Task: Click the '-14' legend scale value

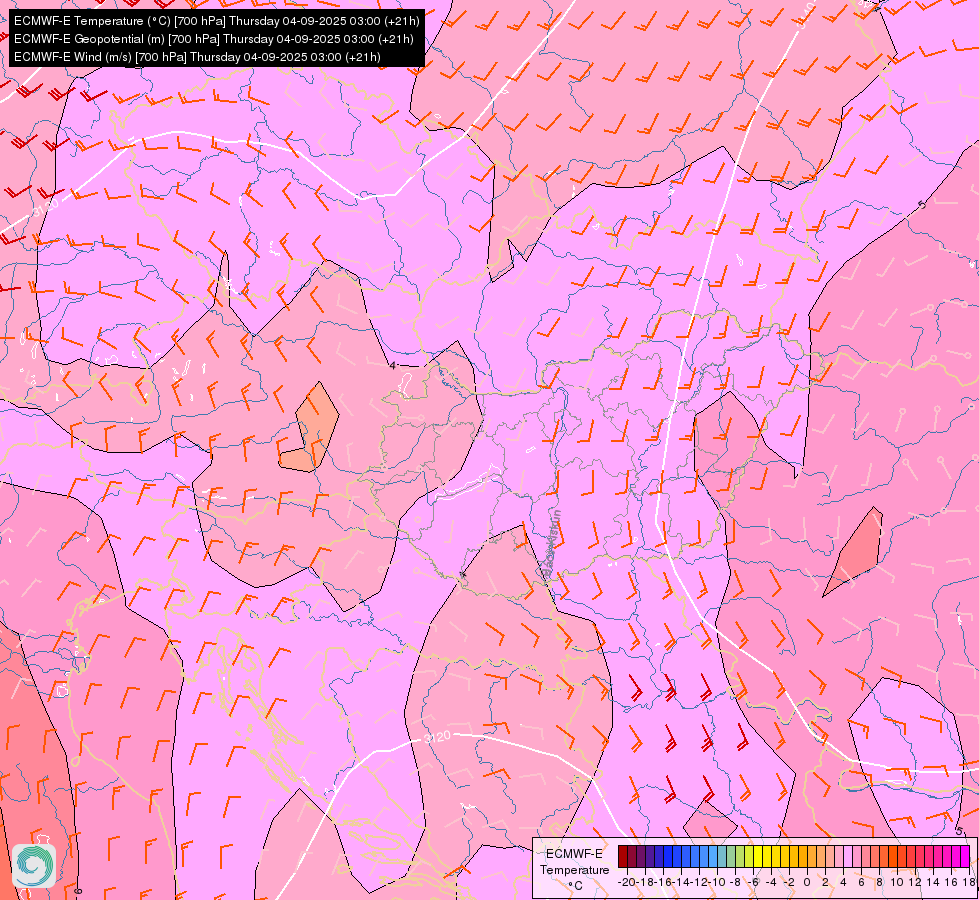Action: 681,882
